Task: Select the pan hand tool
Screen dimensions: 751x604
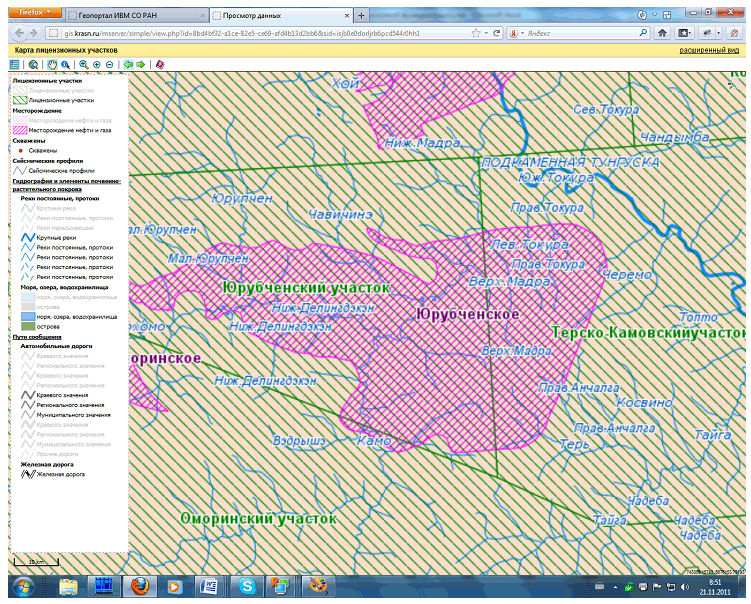Action: [x=50, y=64]
